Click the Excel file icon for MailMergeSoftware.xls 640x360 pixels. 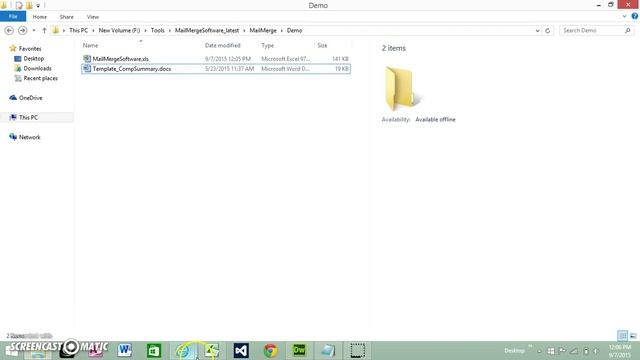(87, 59)
